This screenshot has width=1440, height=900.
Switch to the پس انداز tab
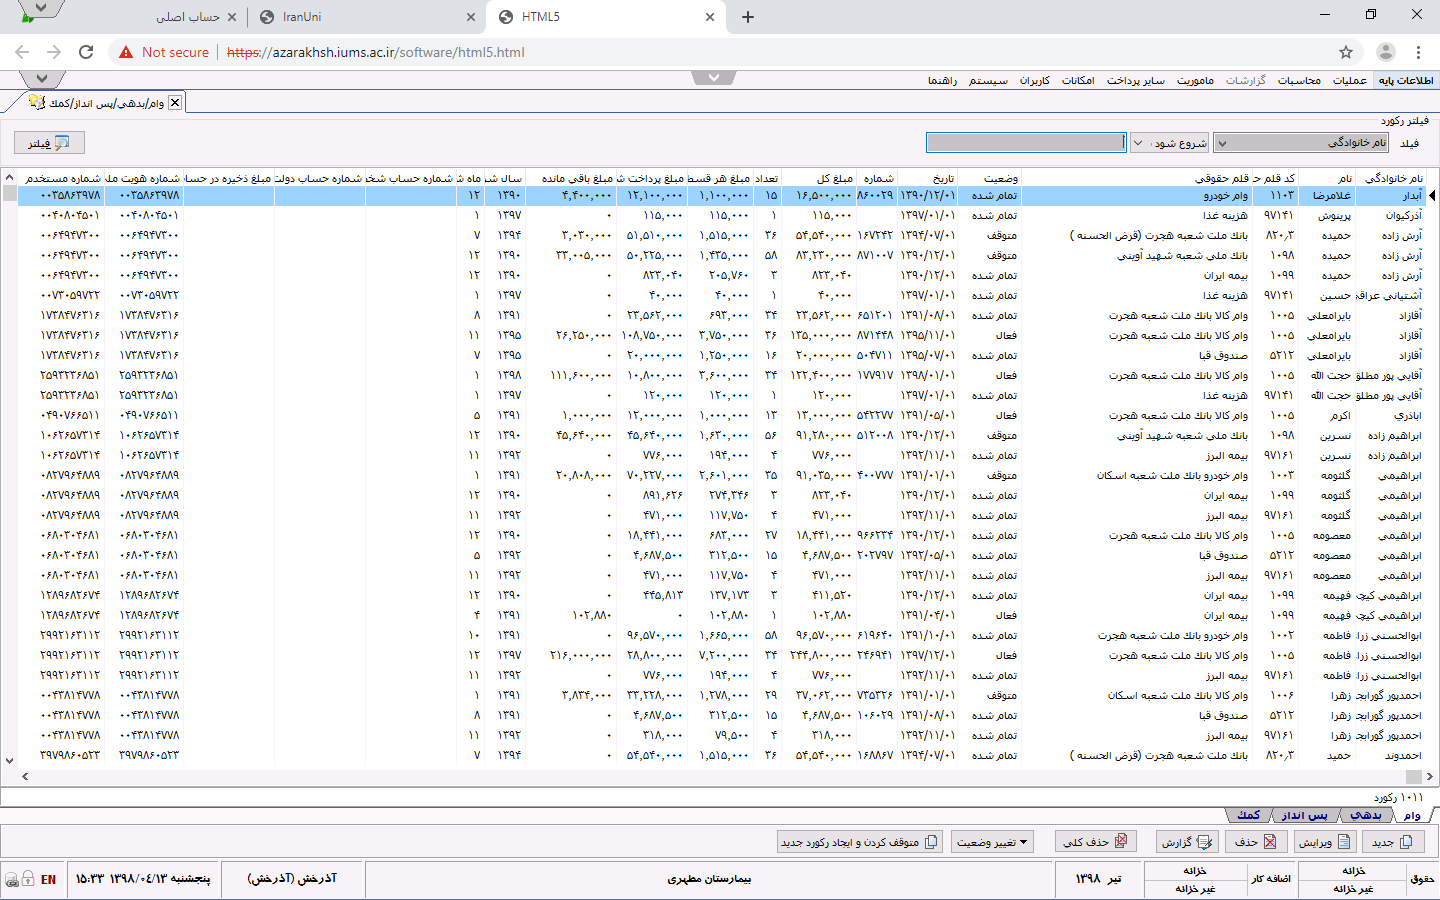tap(1304, 815)
